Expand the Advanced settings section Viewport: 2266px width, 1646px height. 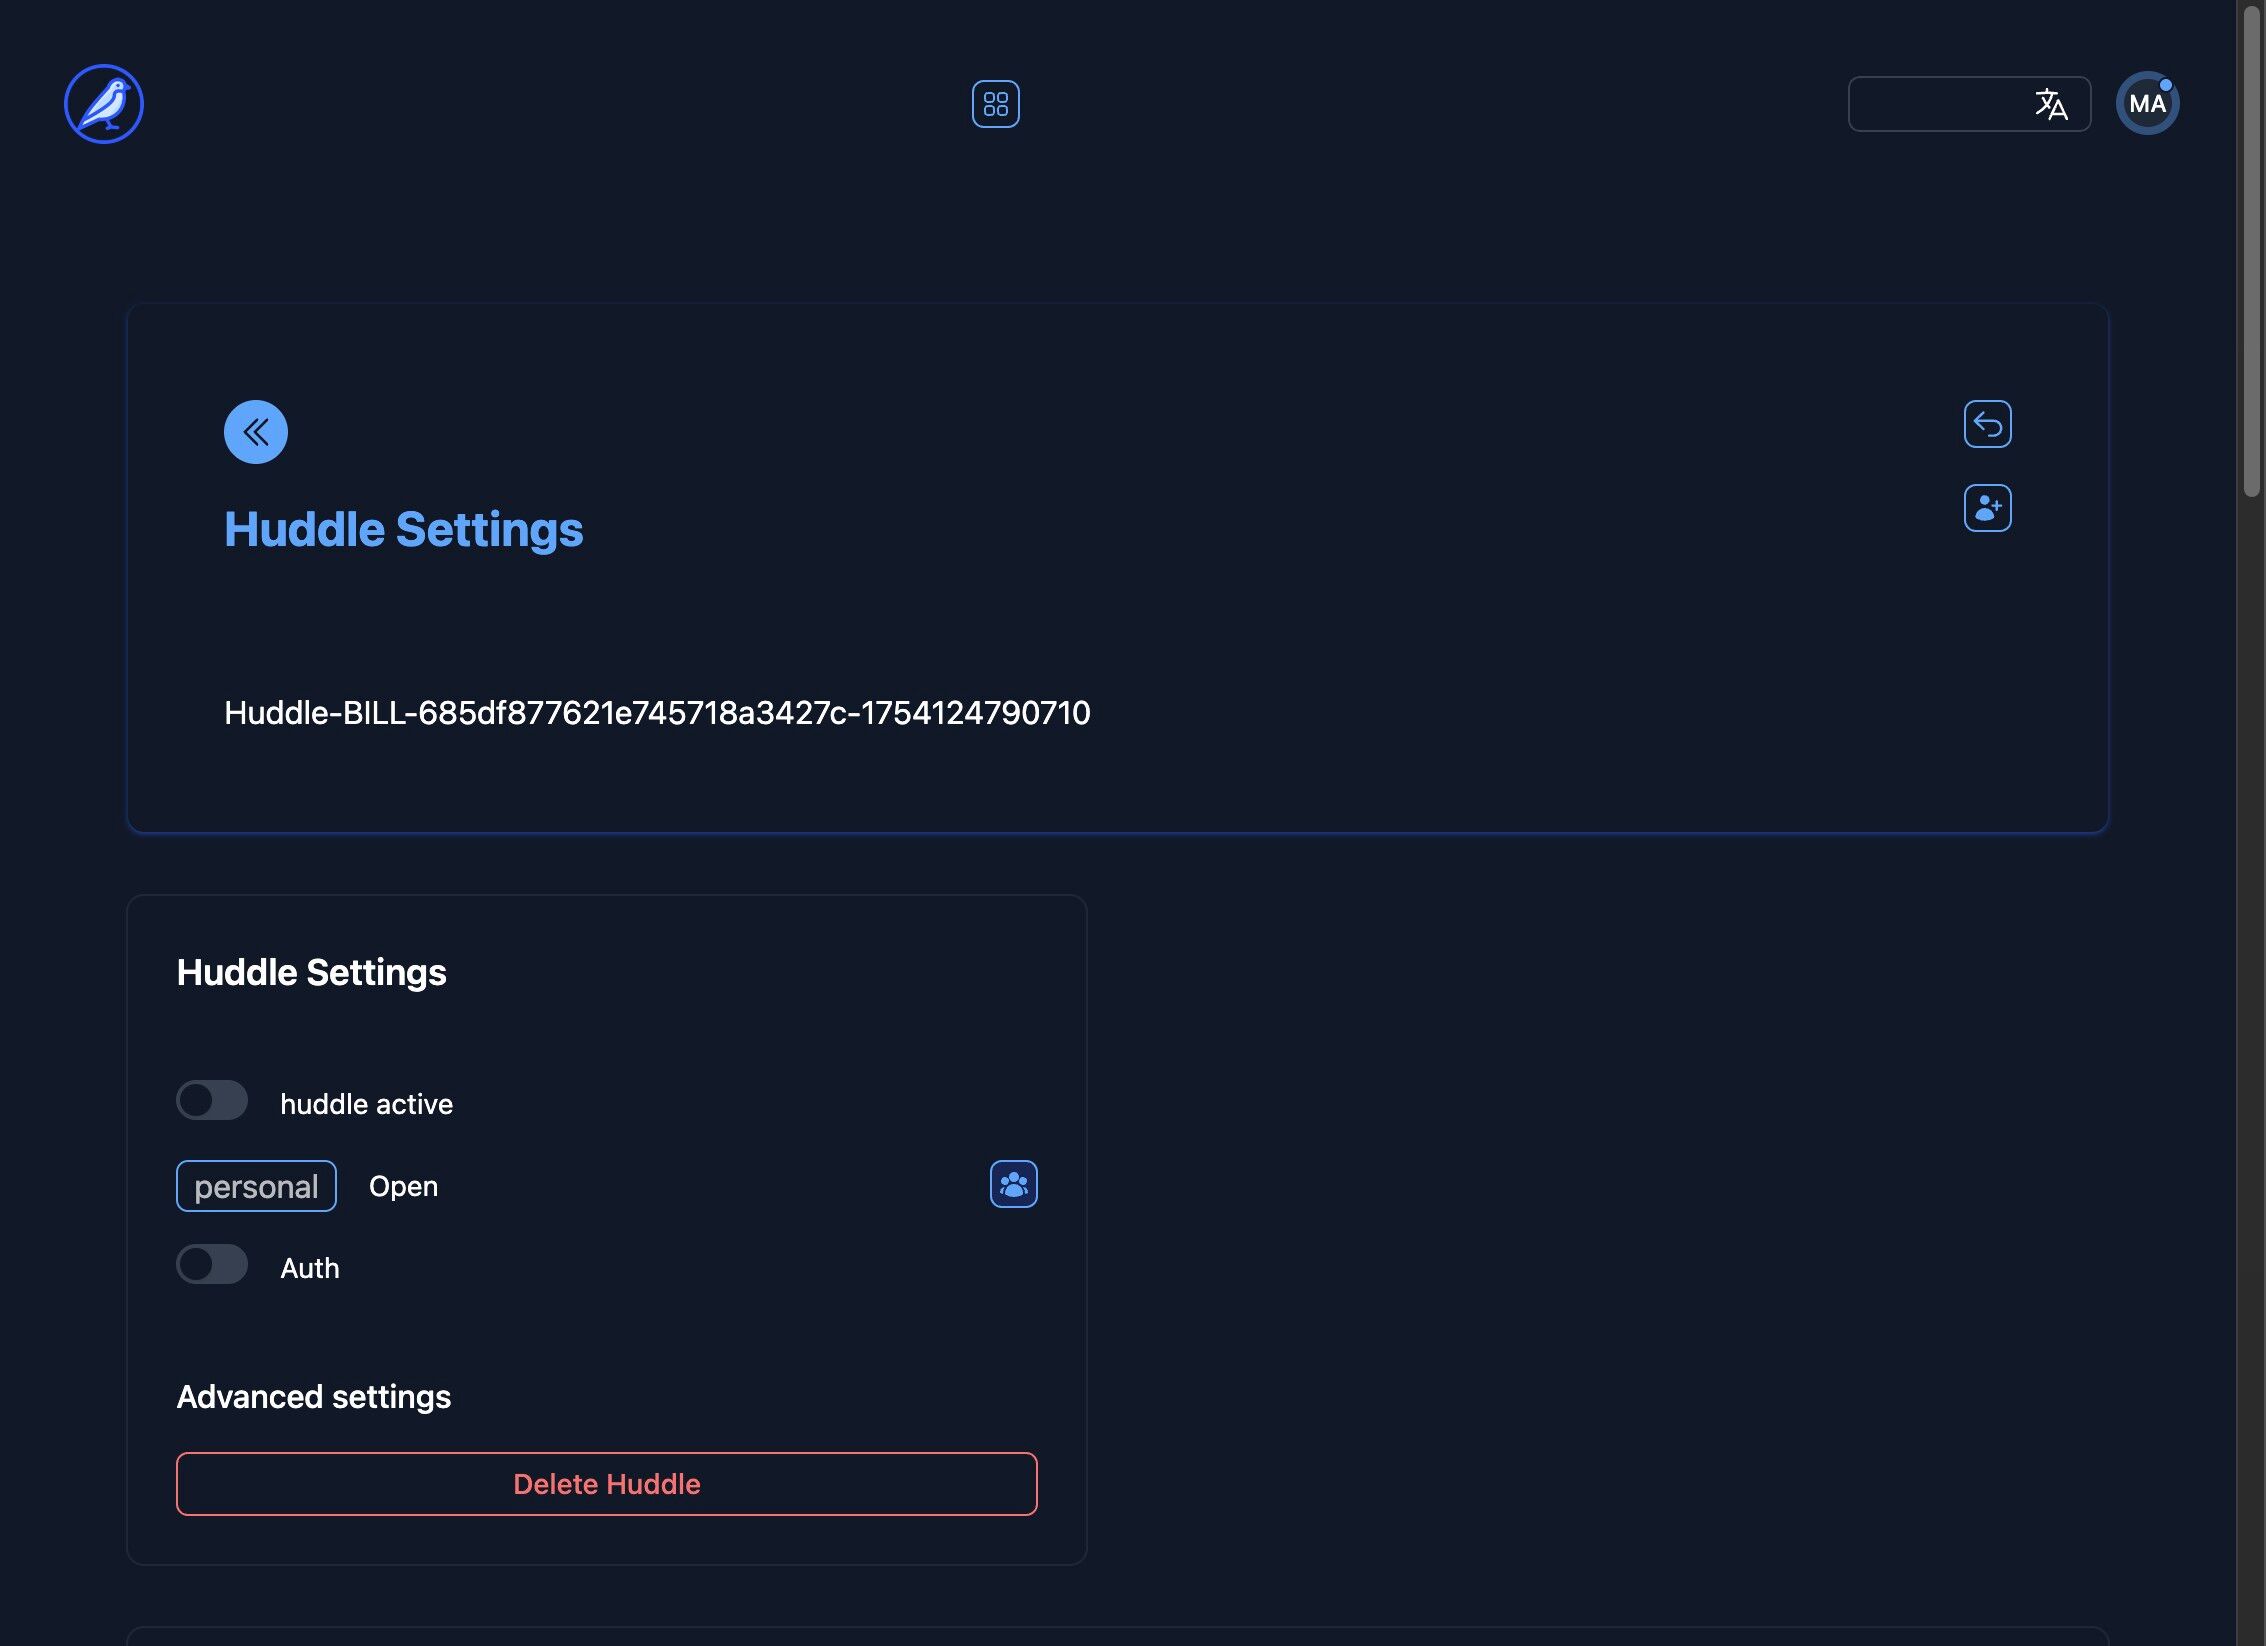313,1397
